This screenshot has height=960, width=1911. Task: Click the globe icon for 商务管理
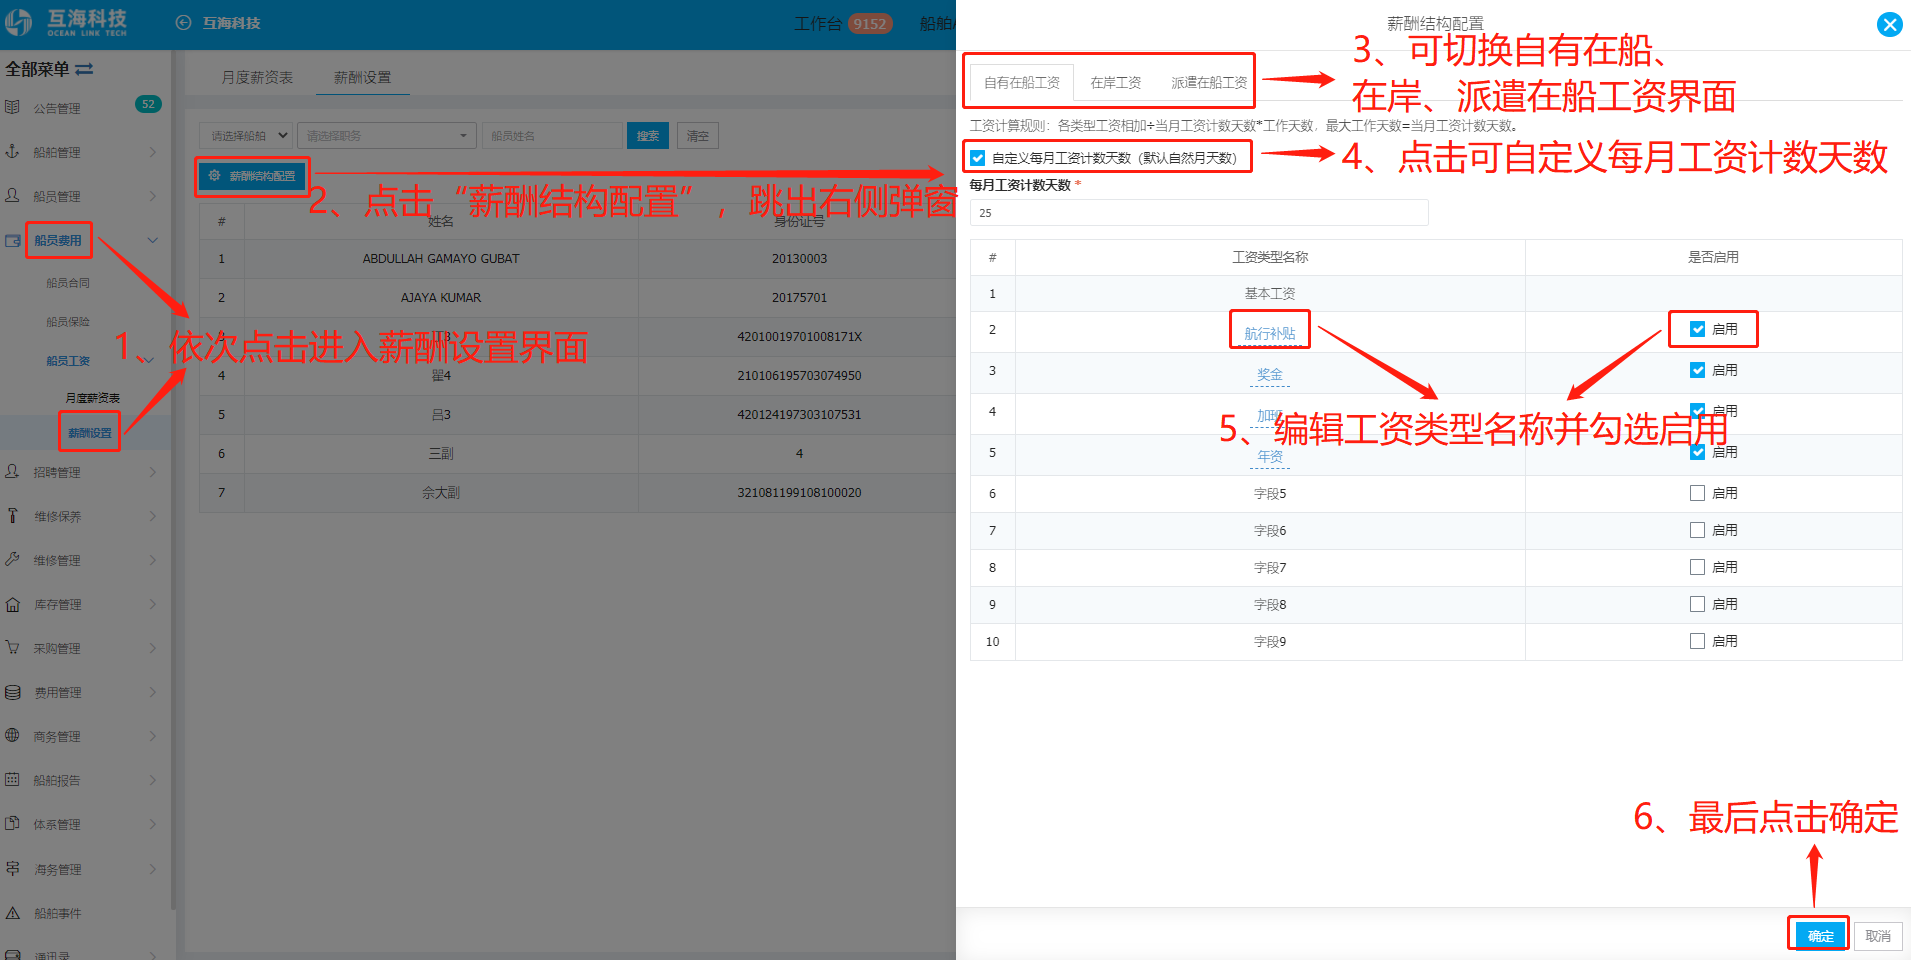12,735
